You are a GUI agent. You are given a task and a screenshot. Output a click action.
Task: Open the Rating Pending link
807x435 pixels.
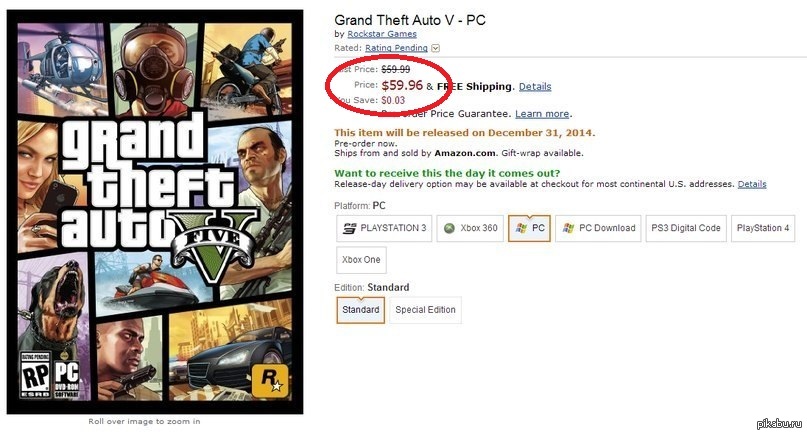pyautogui.click(x=396, y=48)
